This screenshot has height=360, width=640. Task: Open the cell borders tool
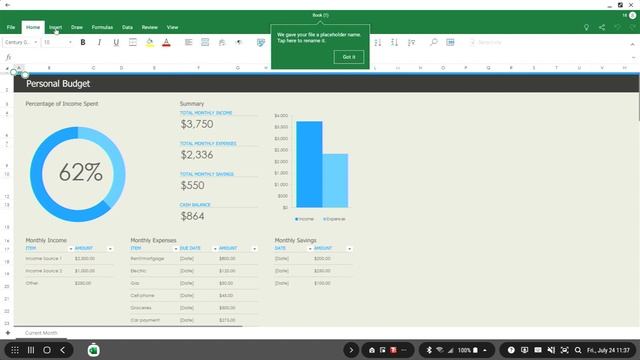pos(133,42)
